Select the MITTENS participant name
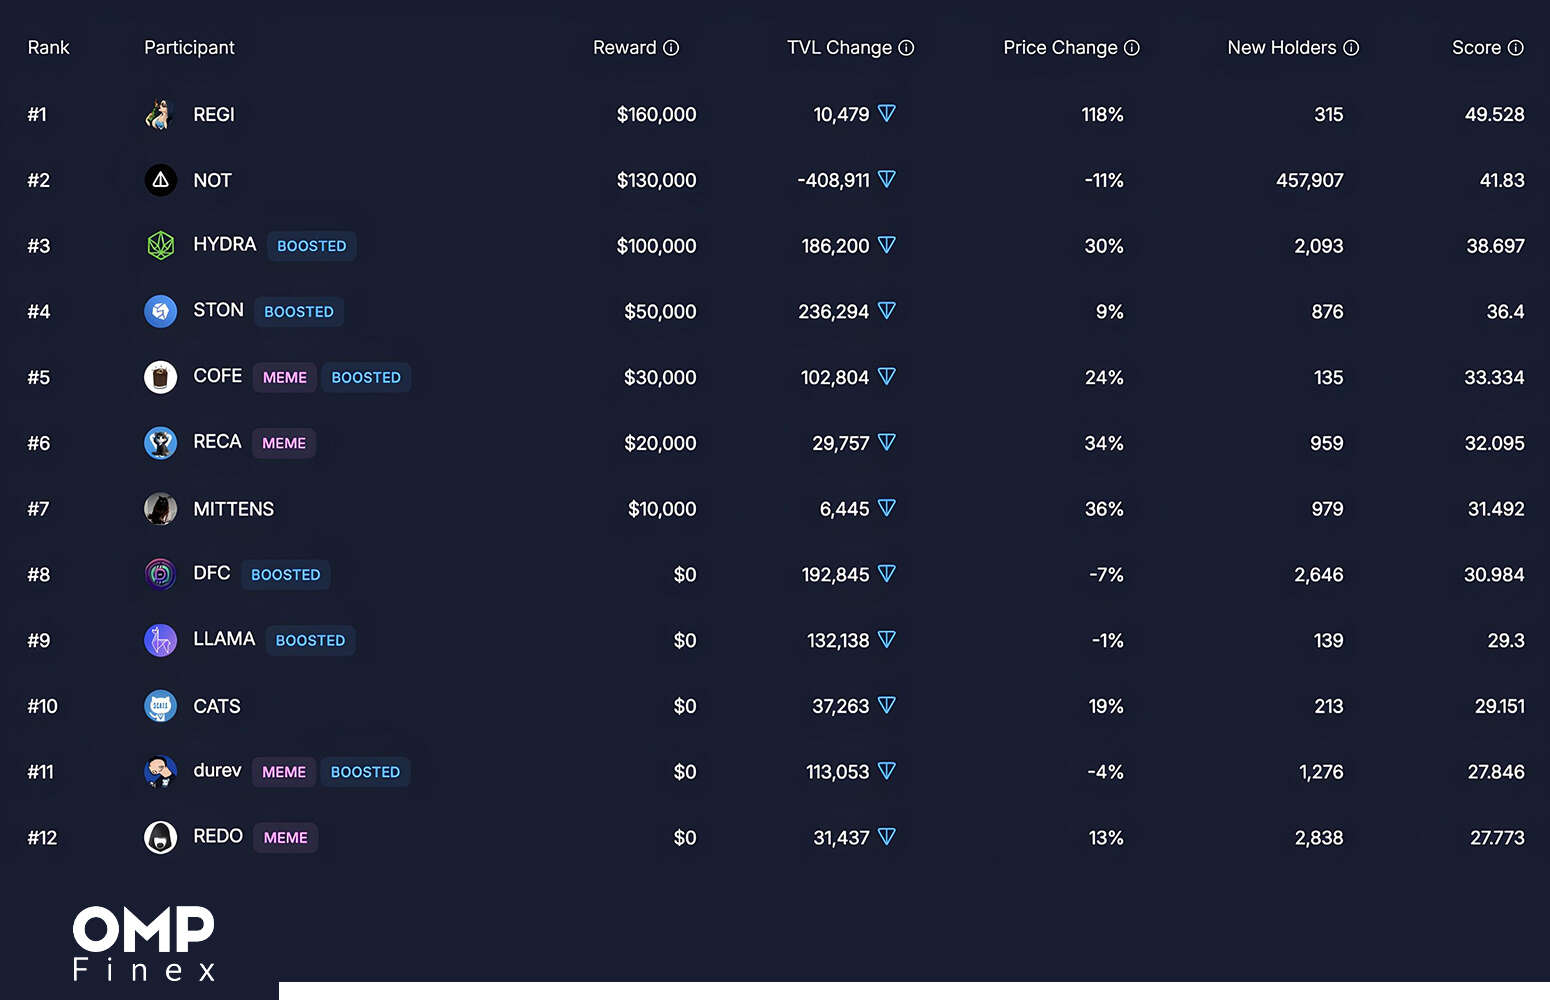 coord(233,509)
